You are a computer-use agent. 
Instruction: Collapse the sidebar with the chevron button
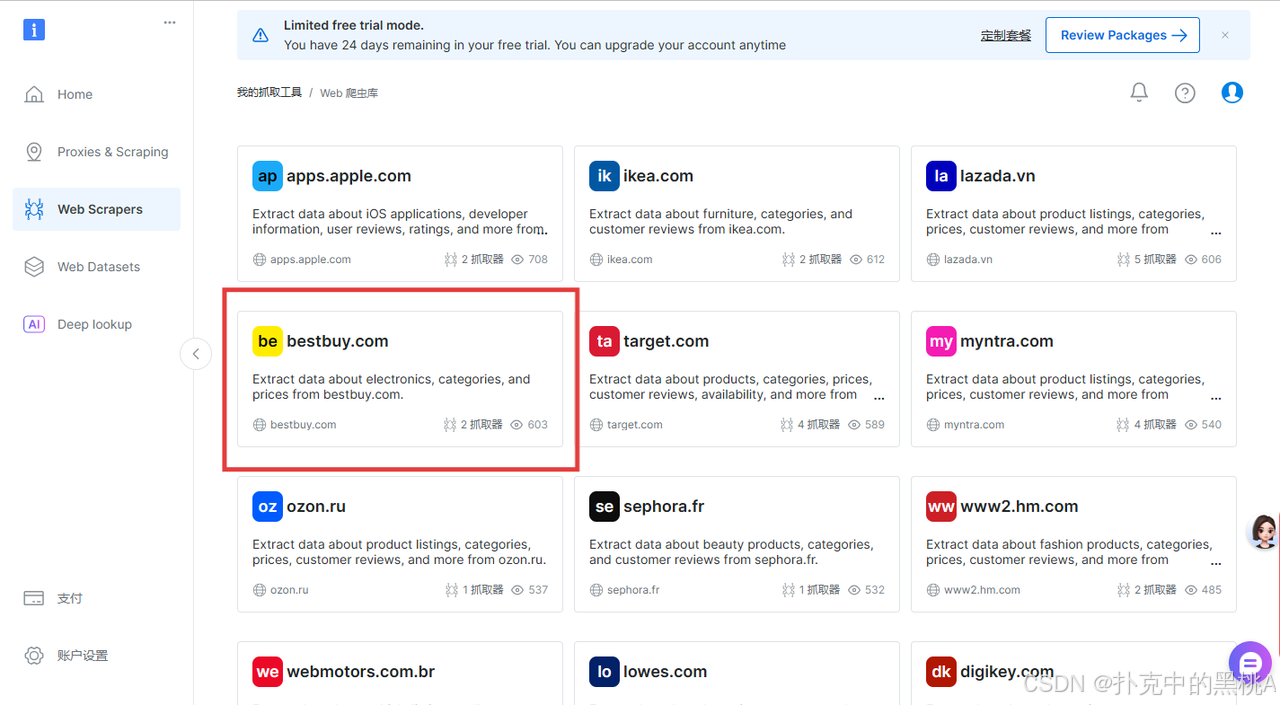tap(196, 354)
